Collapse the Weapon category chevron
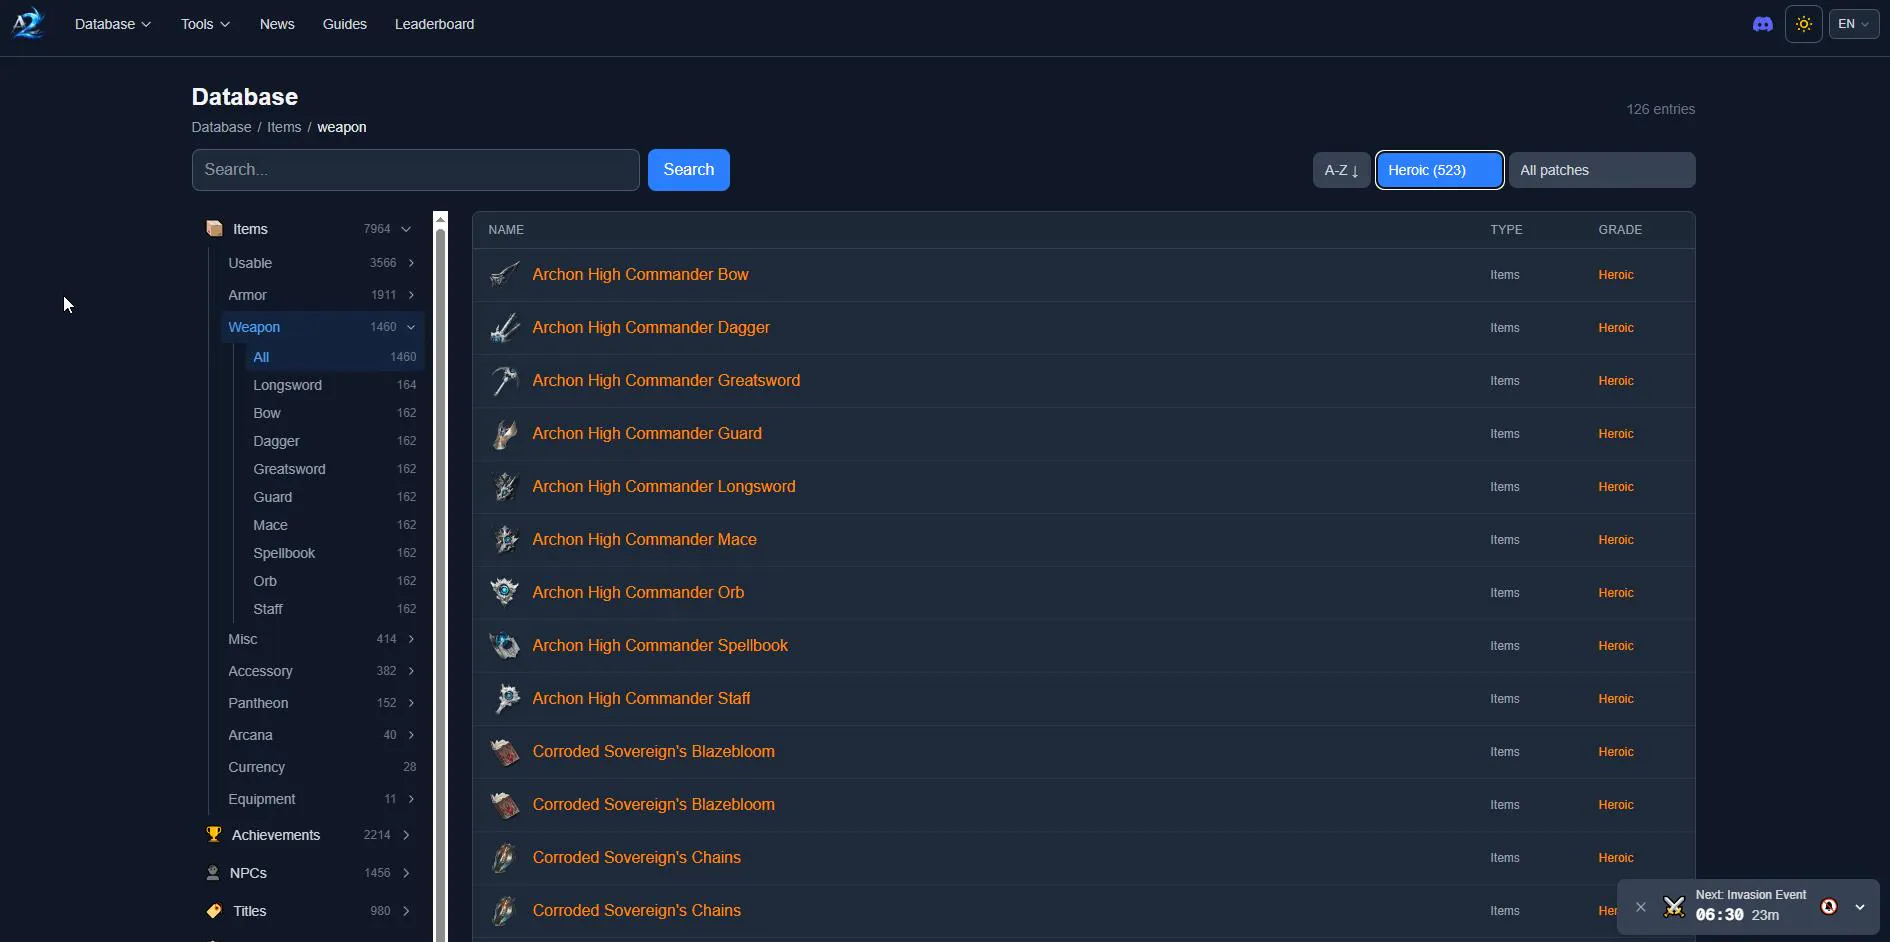The width and height of the screenshot is (1890, 942). [411, 327]
